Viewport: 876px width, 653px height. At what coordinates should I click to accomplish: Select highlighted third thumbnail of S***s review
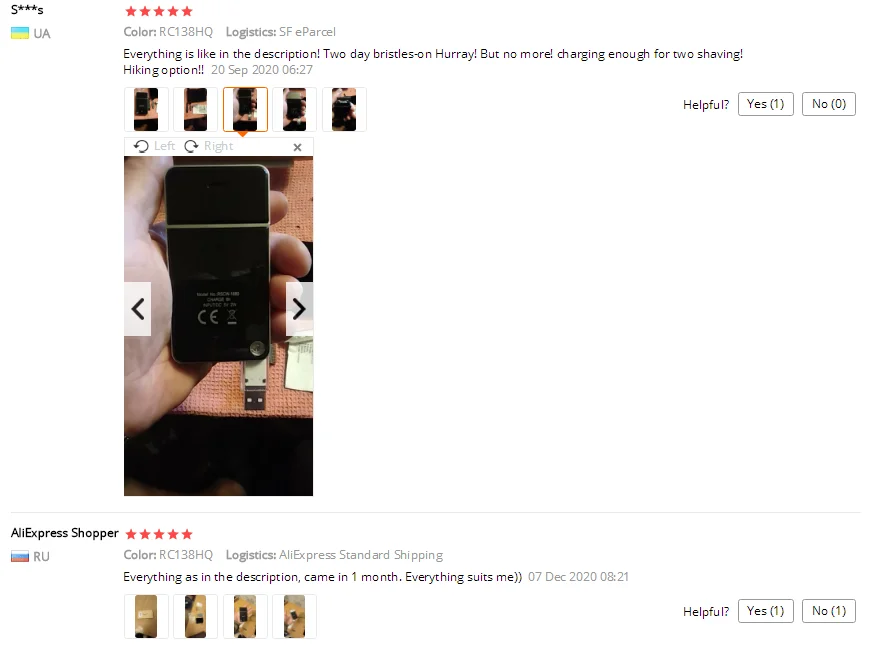point(245,109)
